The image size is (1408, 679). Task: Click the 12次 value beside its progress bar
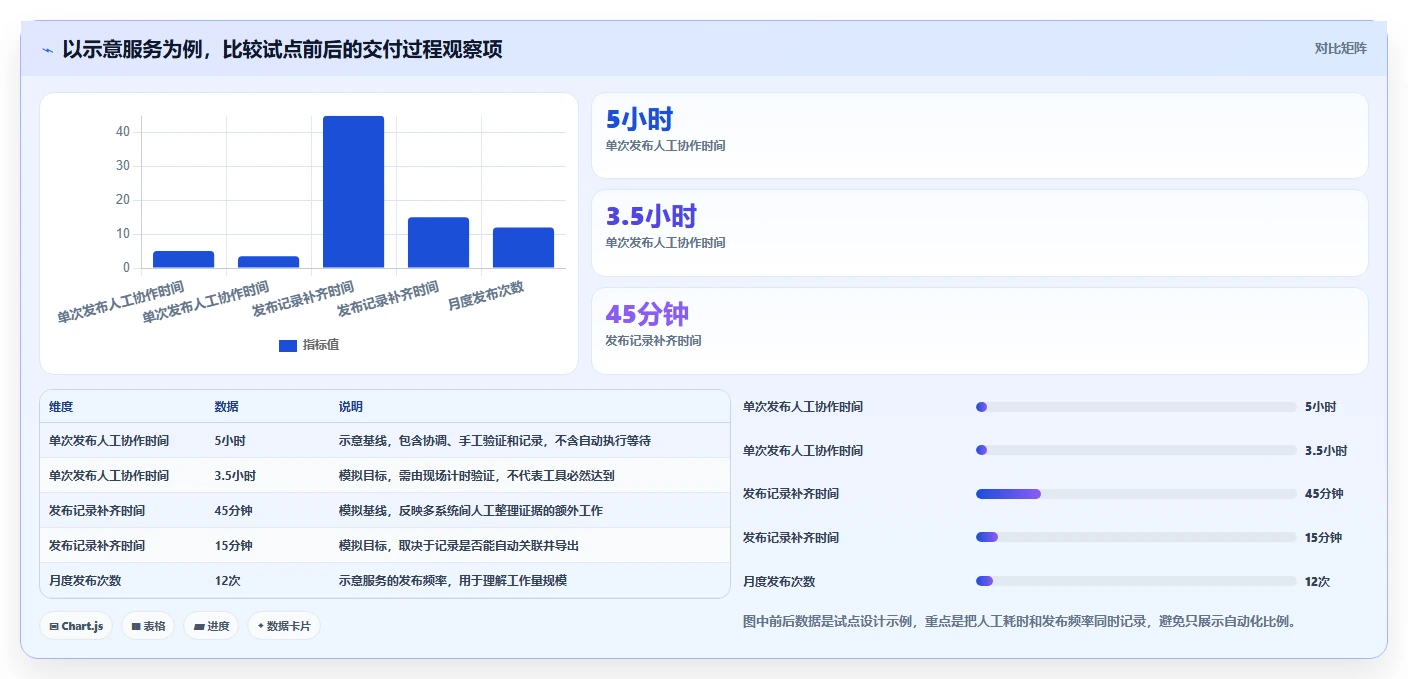tap(1318, 581)
